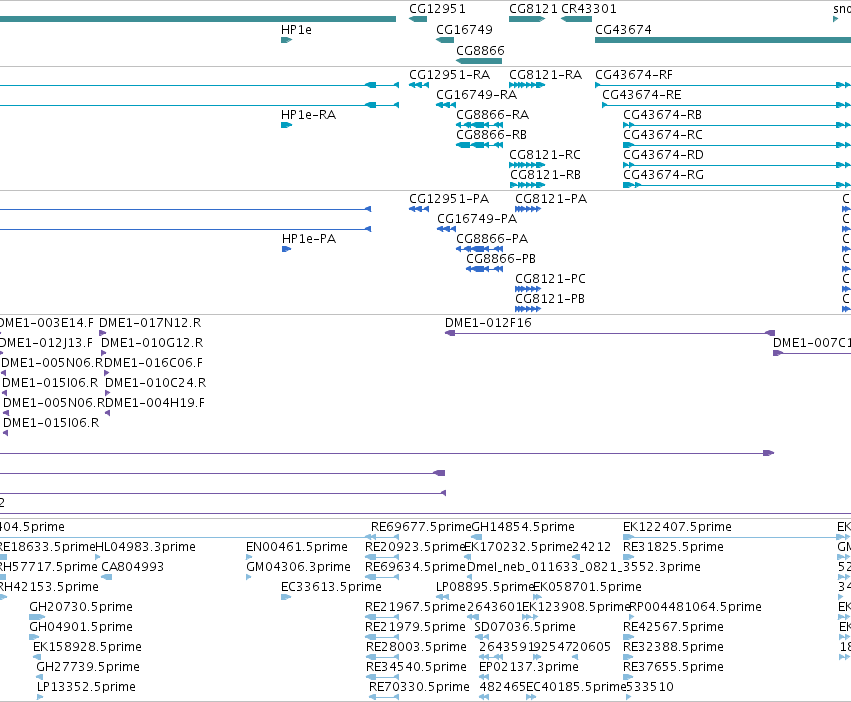Viewport: 851px width, 702px height.
Task: Click the DME1-012F16 BAC clone line
Action: coord(610,333)
